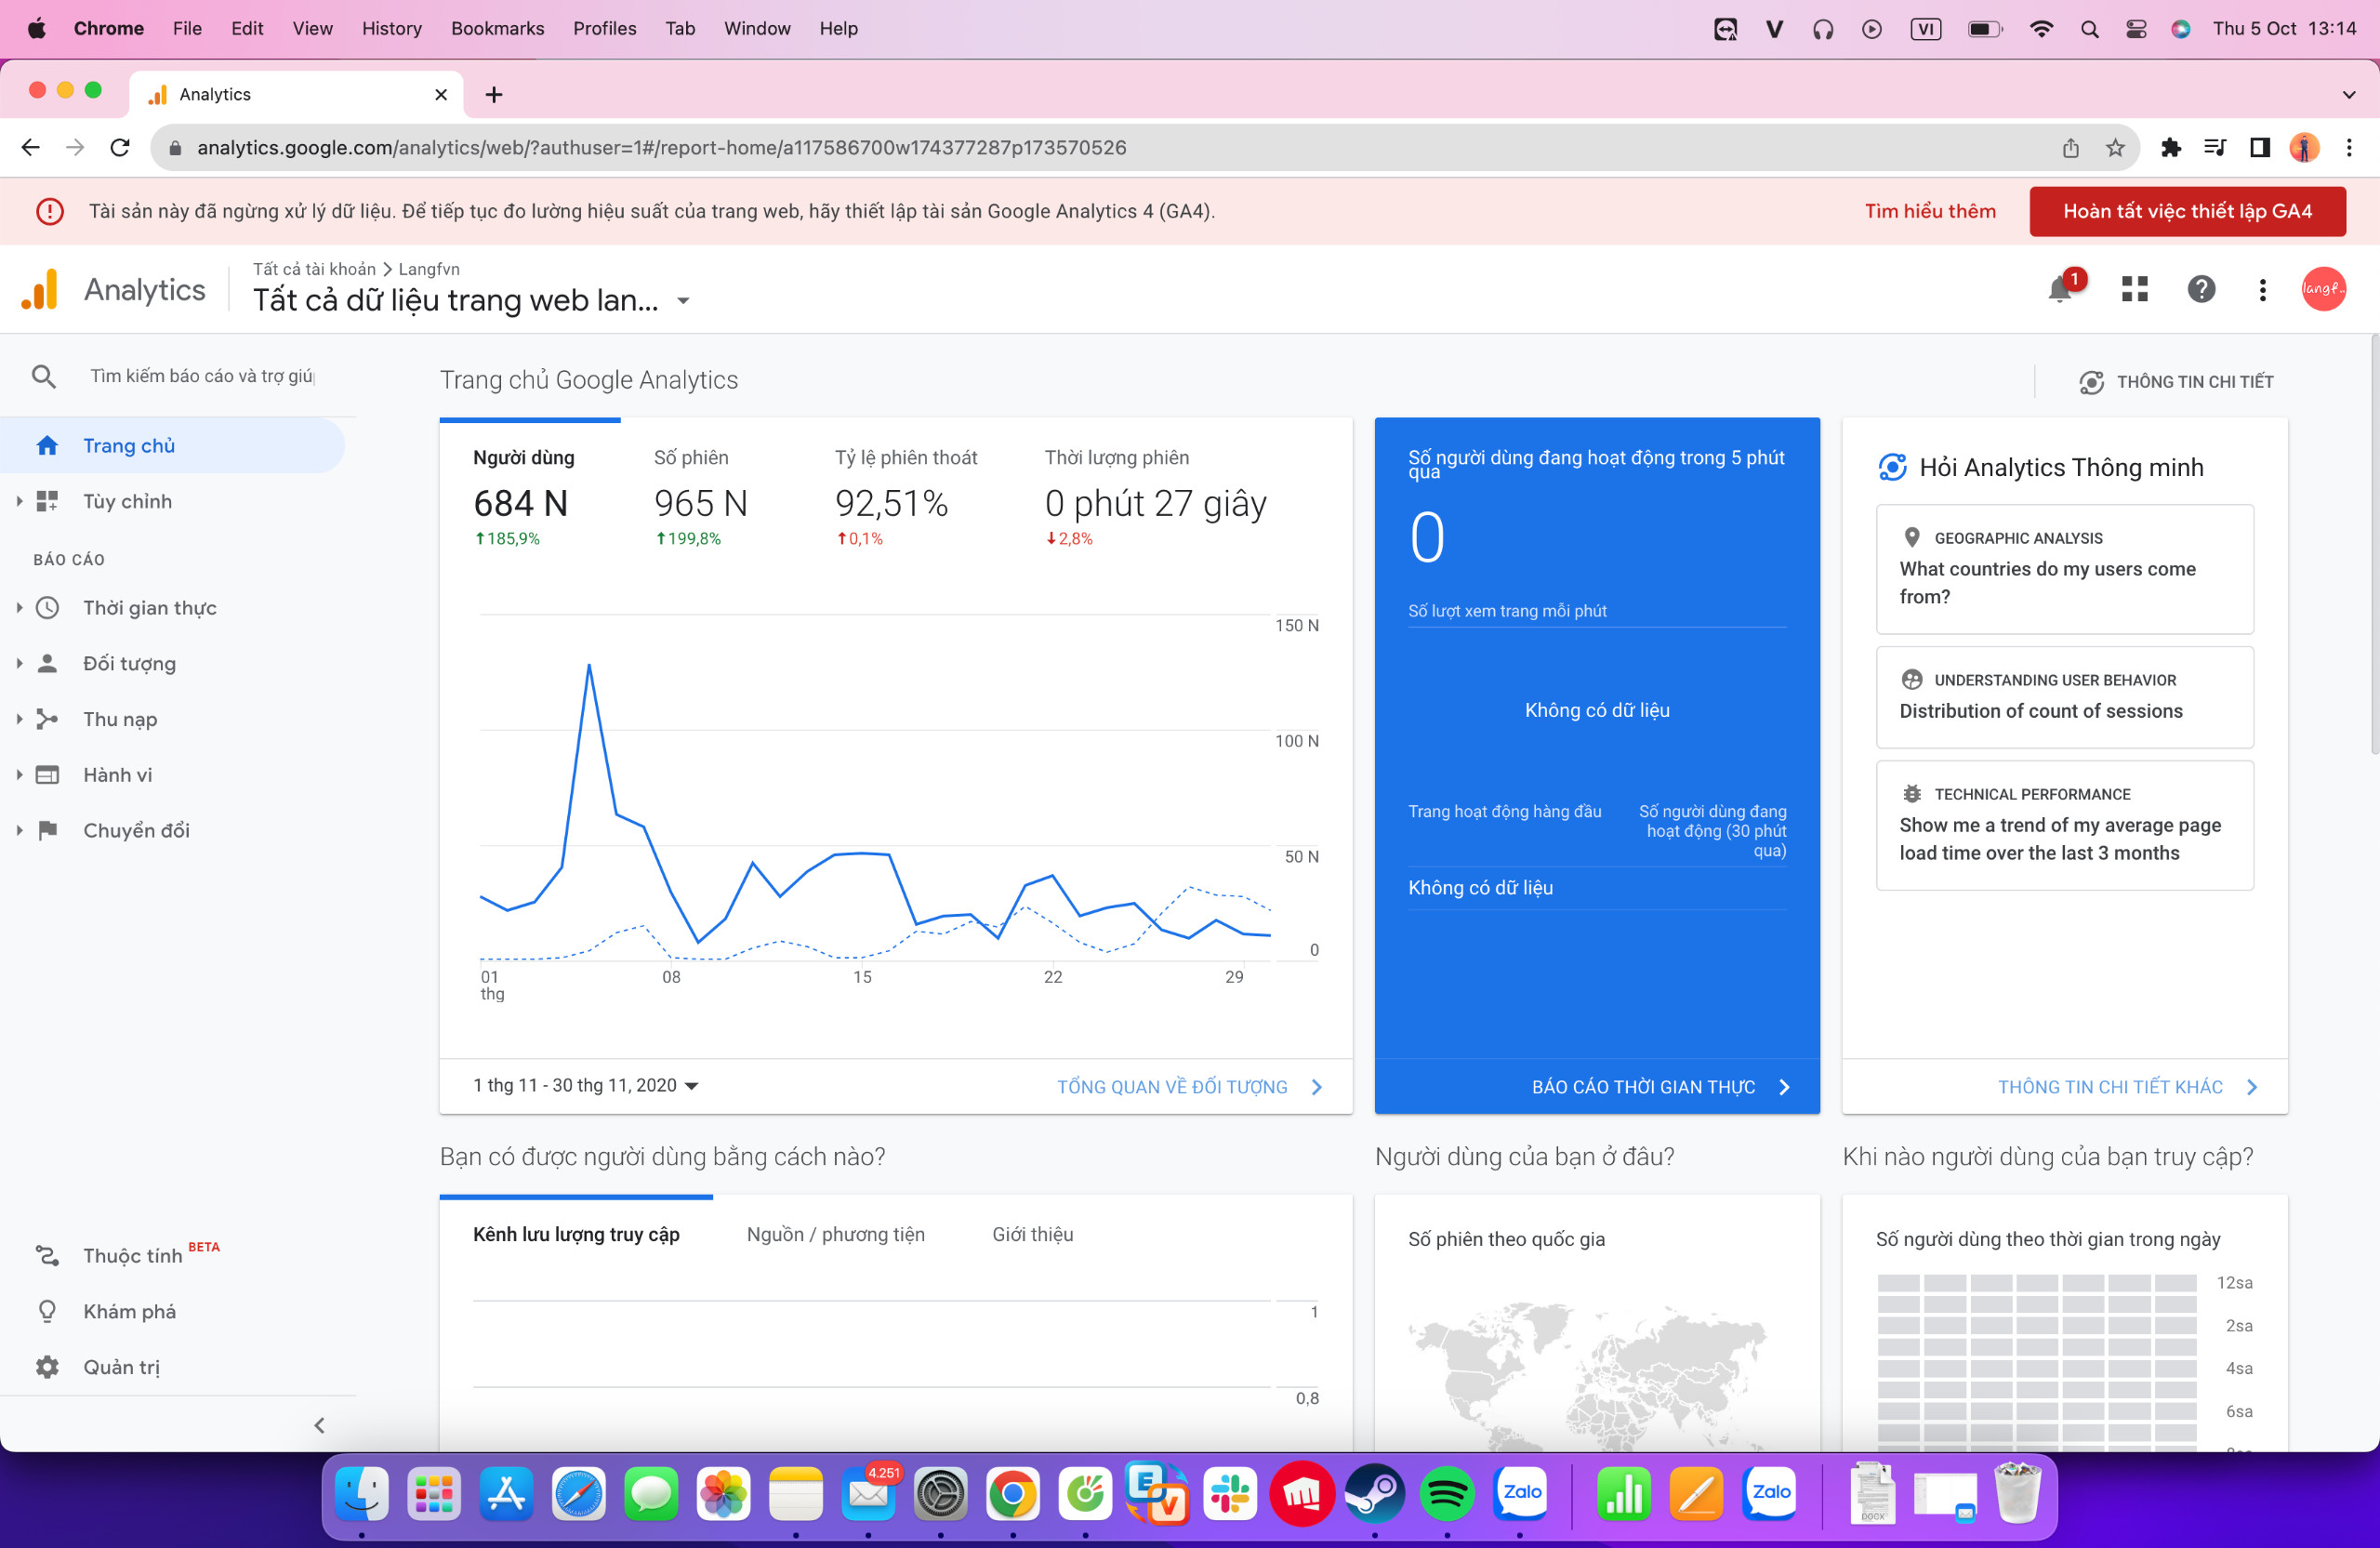Open the notifications bell icon

pyautogui.click(x=2059, y=289)
